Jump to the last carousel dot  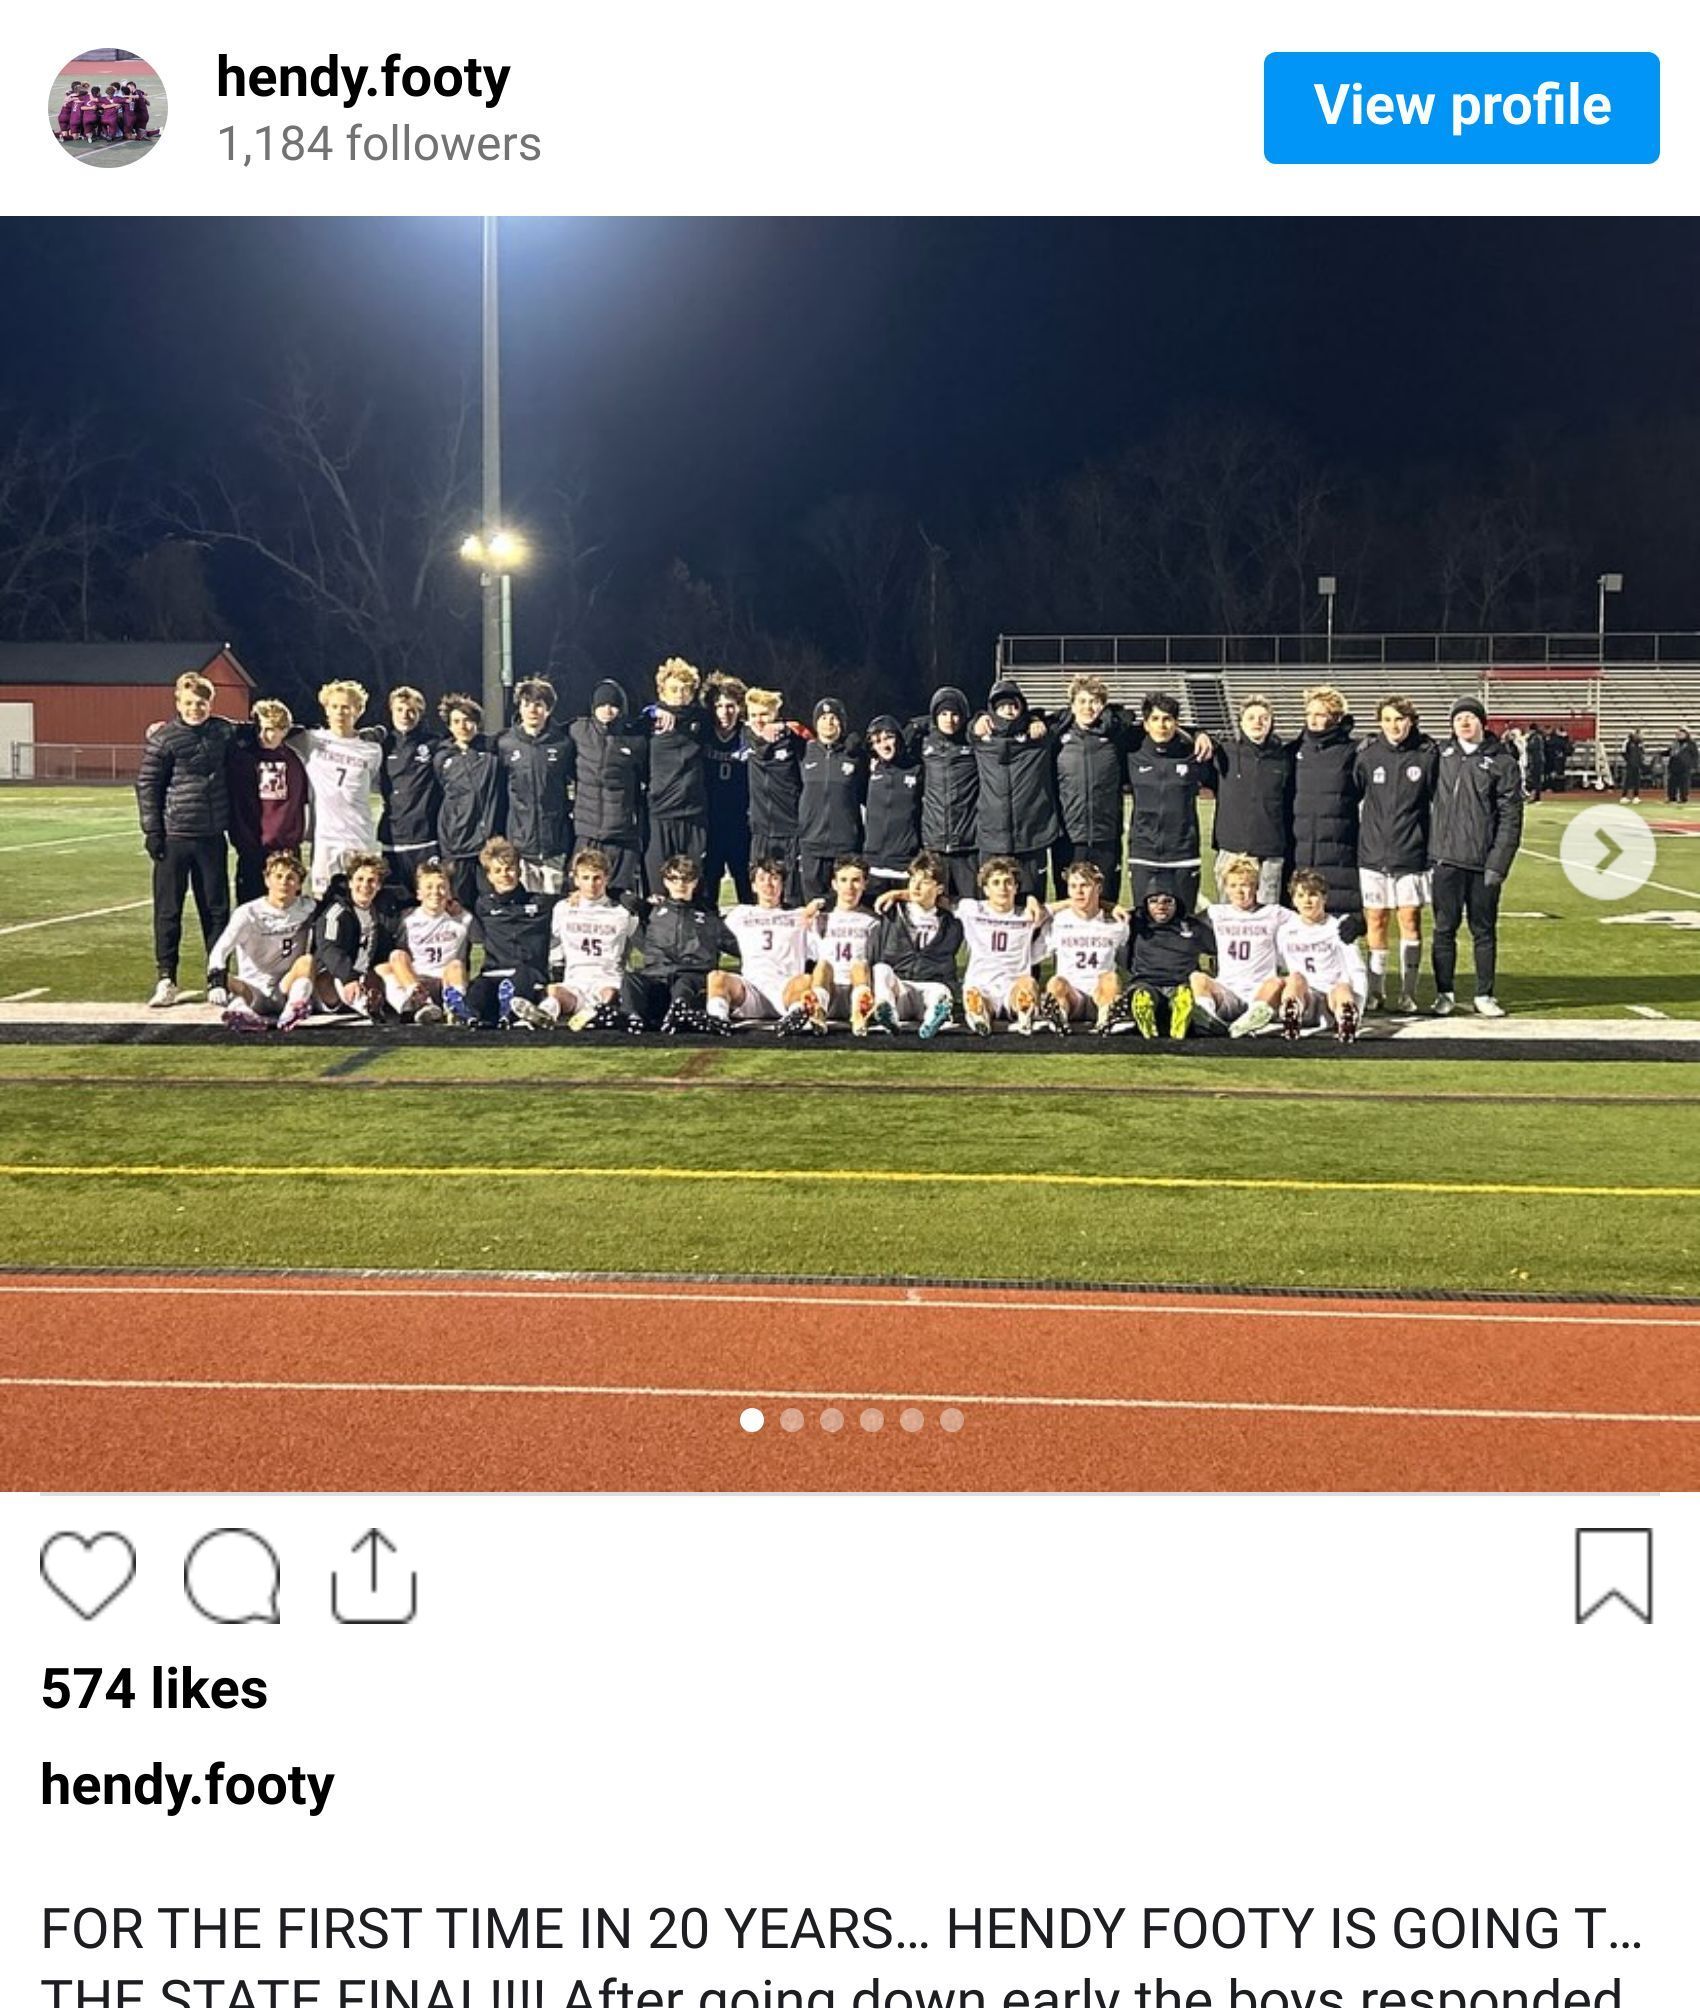pyautogui.click(x=952, y=1420)
